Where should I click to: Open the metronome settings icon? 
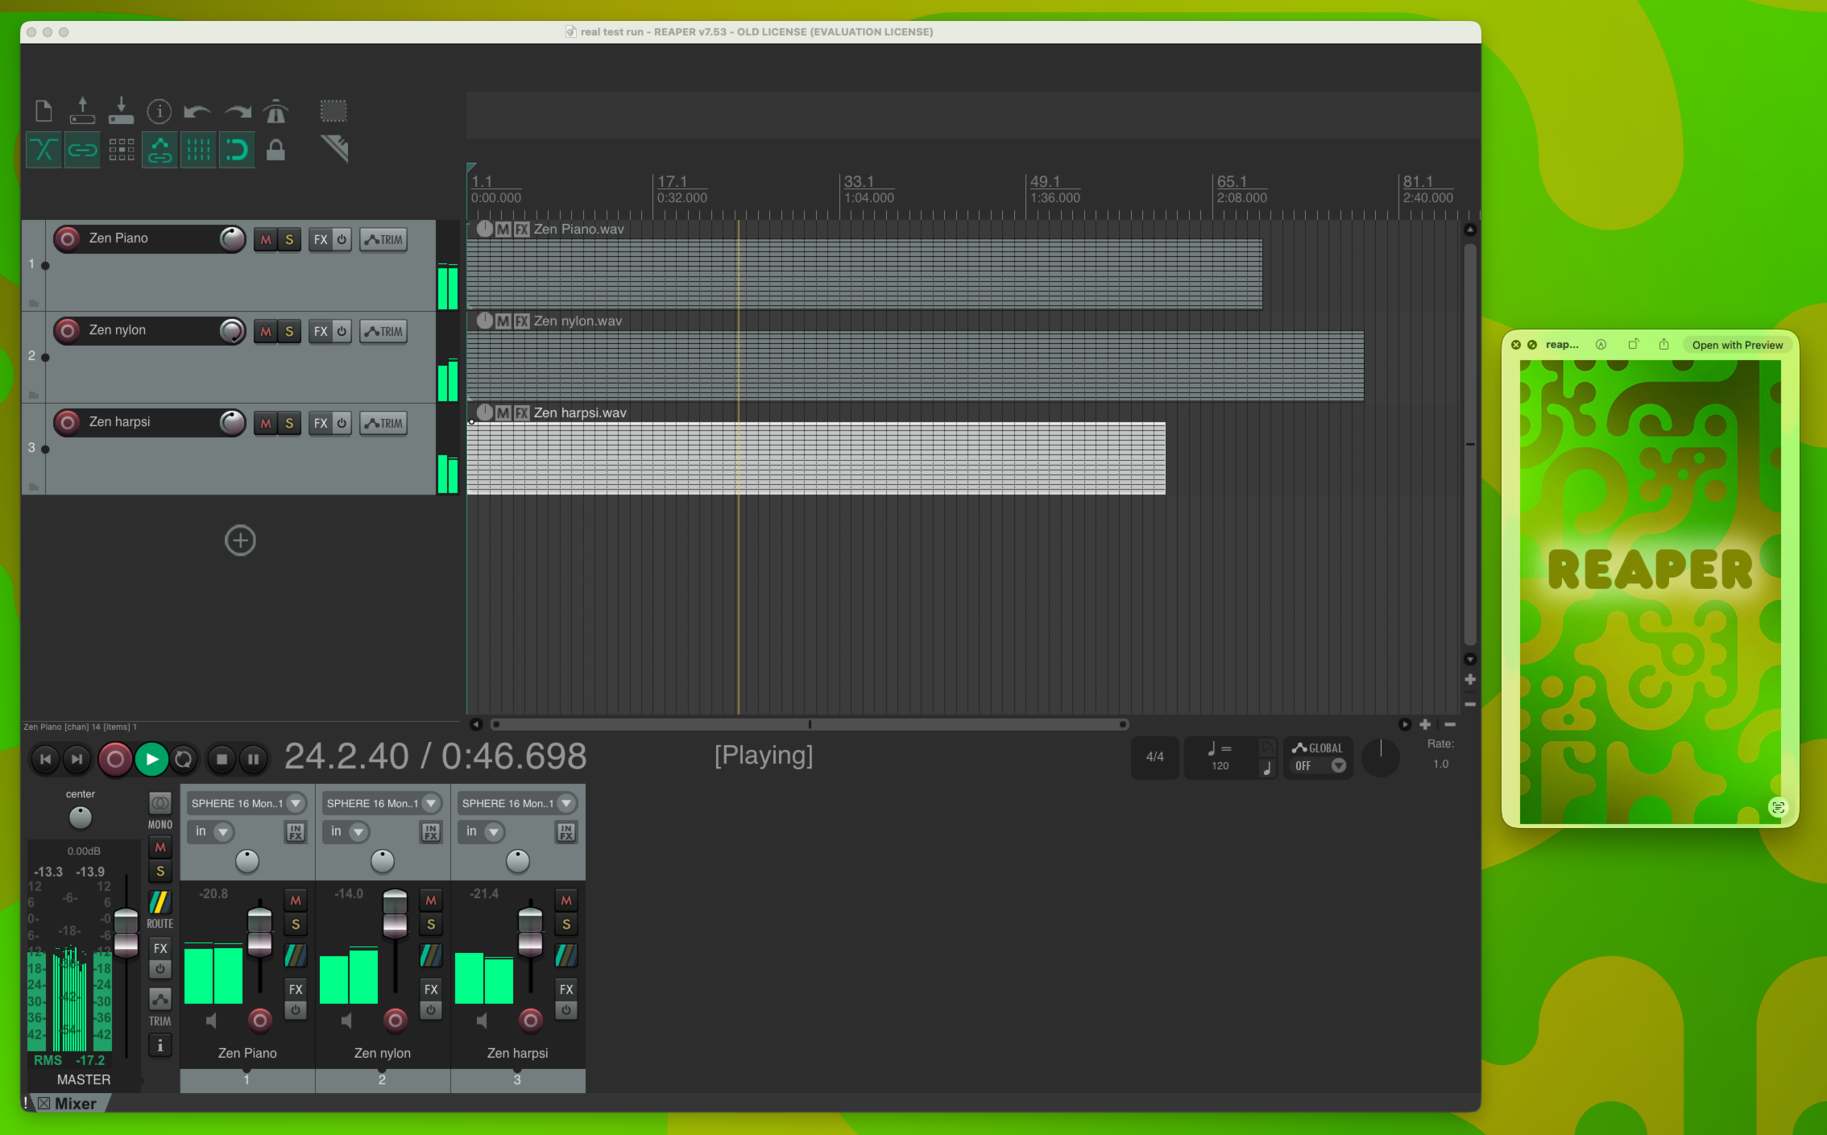tap(276, 110)
